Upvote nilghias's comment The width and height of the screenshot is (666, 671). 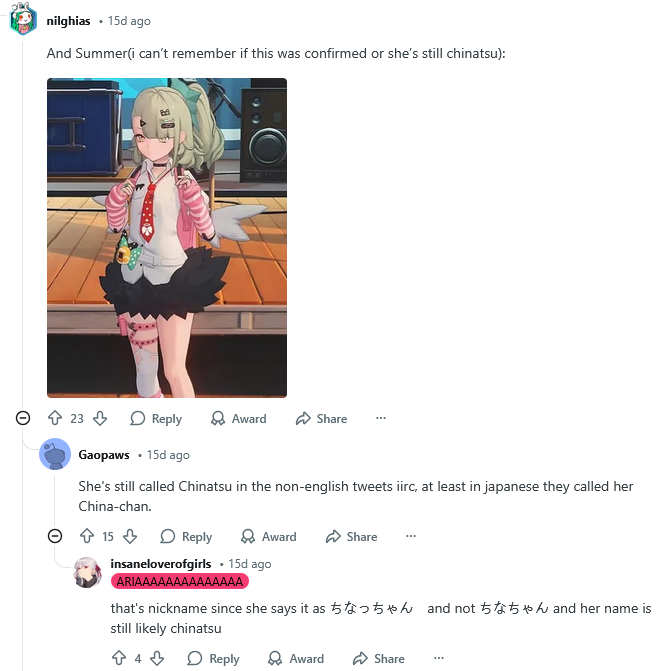click(x=55, y=418)
